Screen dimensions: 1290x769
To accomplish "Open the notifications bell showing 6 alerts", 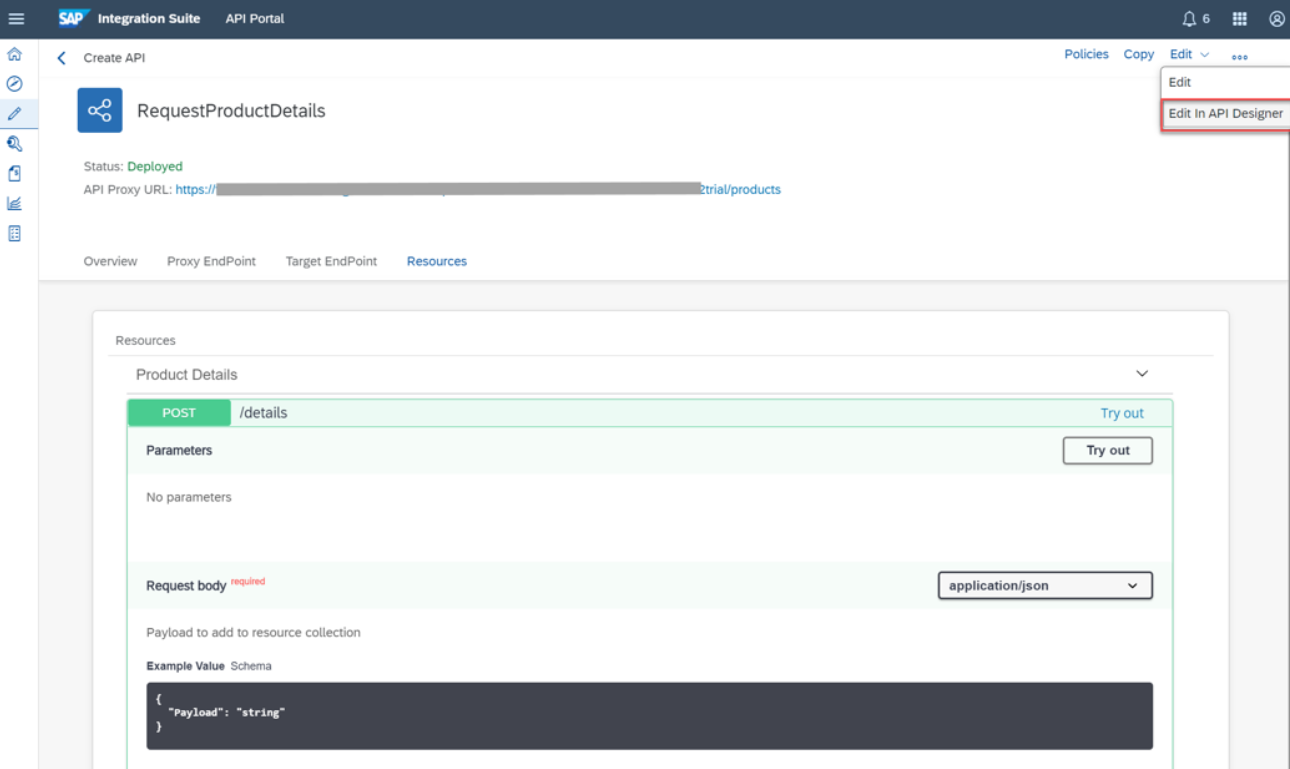I will pyautogui.click(x=1192, y=18).
